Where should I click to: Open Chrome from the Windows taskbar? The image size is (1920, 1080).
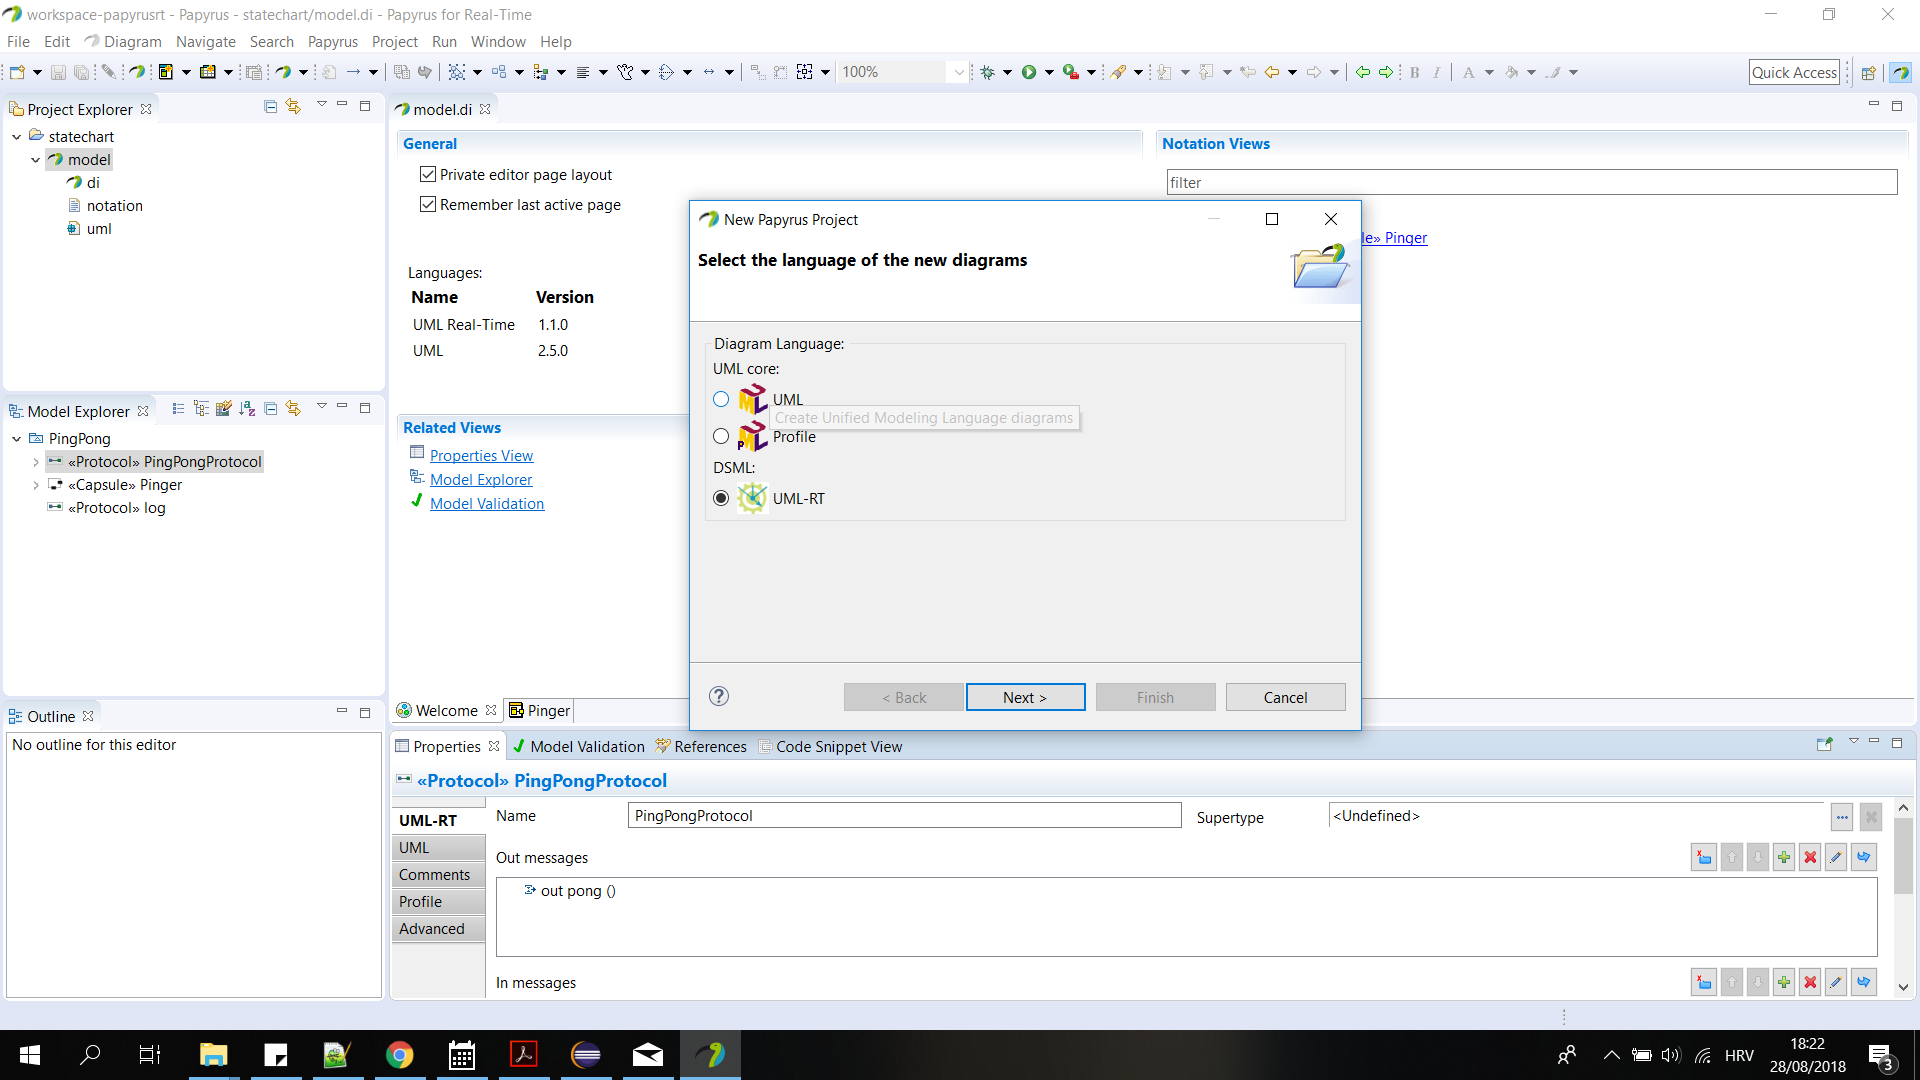[x=400, y=1055]
